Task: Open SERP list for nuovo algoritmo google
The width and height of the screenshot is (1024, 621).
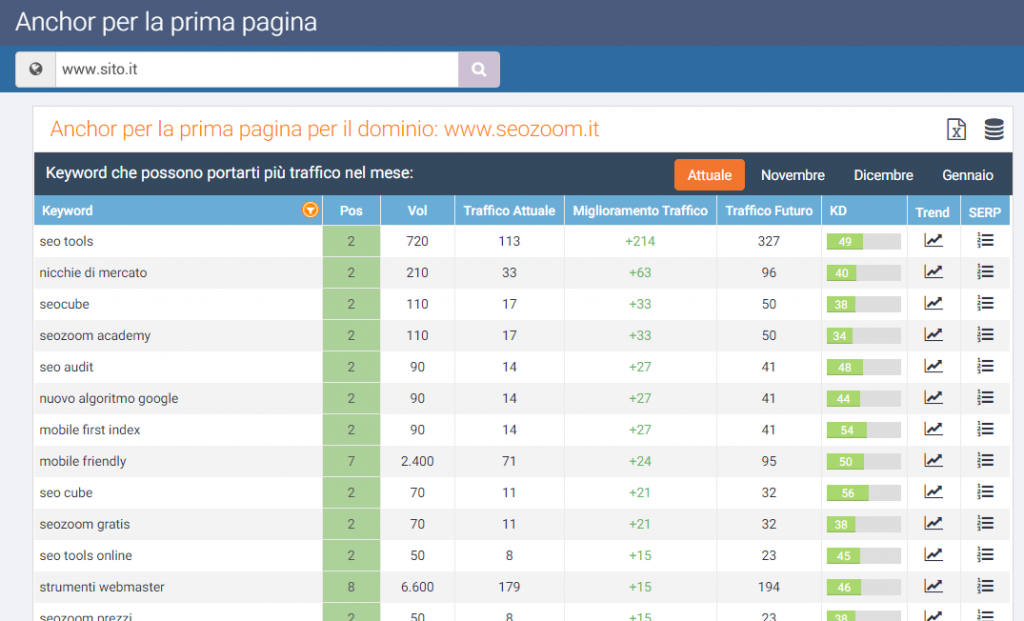Action: (985, 397)
